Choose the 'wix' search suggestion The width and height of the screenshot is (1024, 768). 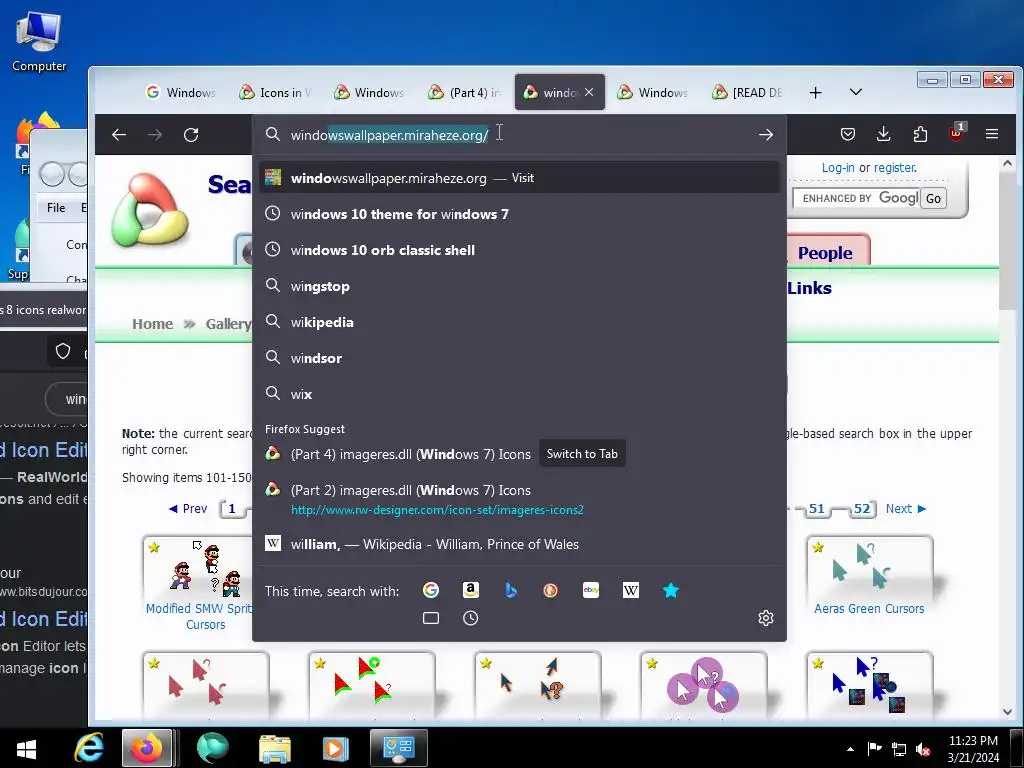(x=519, y=394)
